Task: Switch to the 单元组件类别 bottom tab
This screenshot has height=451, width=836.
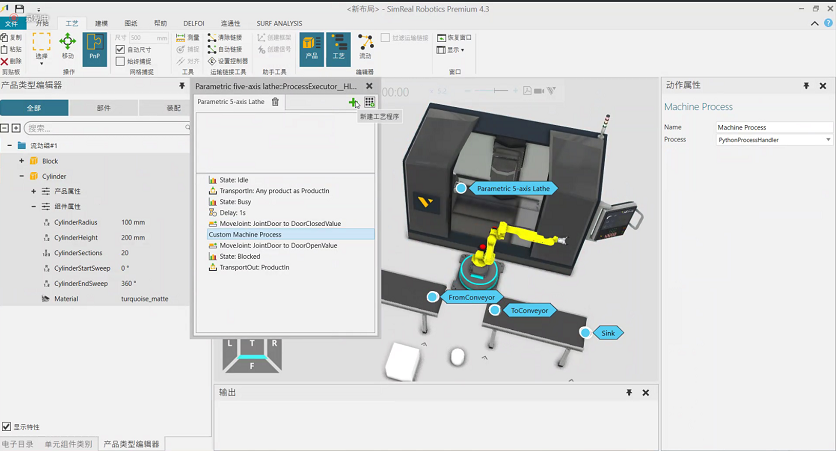Action: (x=68, y=444)
